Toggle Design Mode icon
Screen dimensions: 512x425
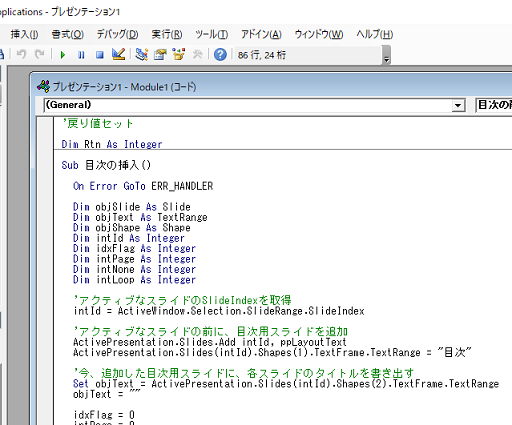pyautogui.click(x=118, y=54)
